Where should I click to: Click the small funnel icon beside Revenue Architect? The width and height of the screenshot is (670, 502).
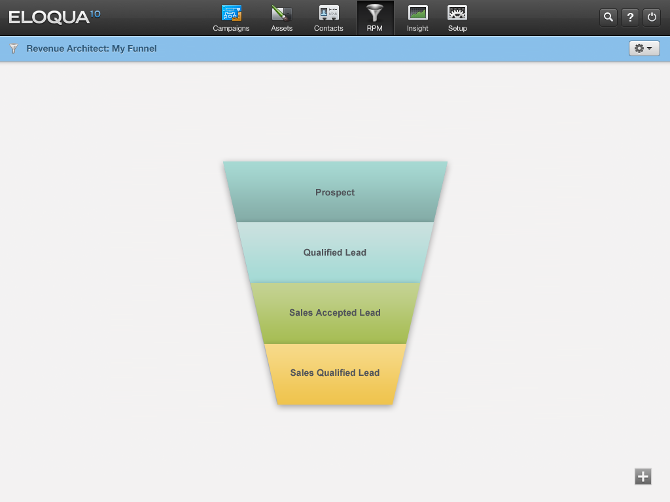click(14, 48)
